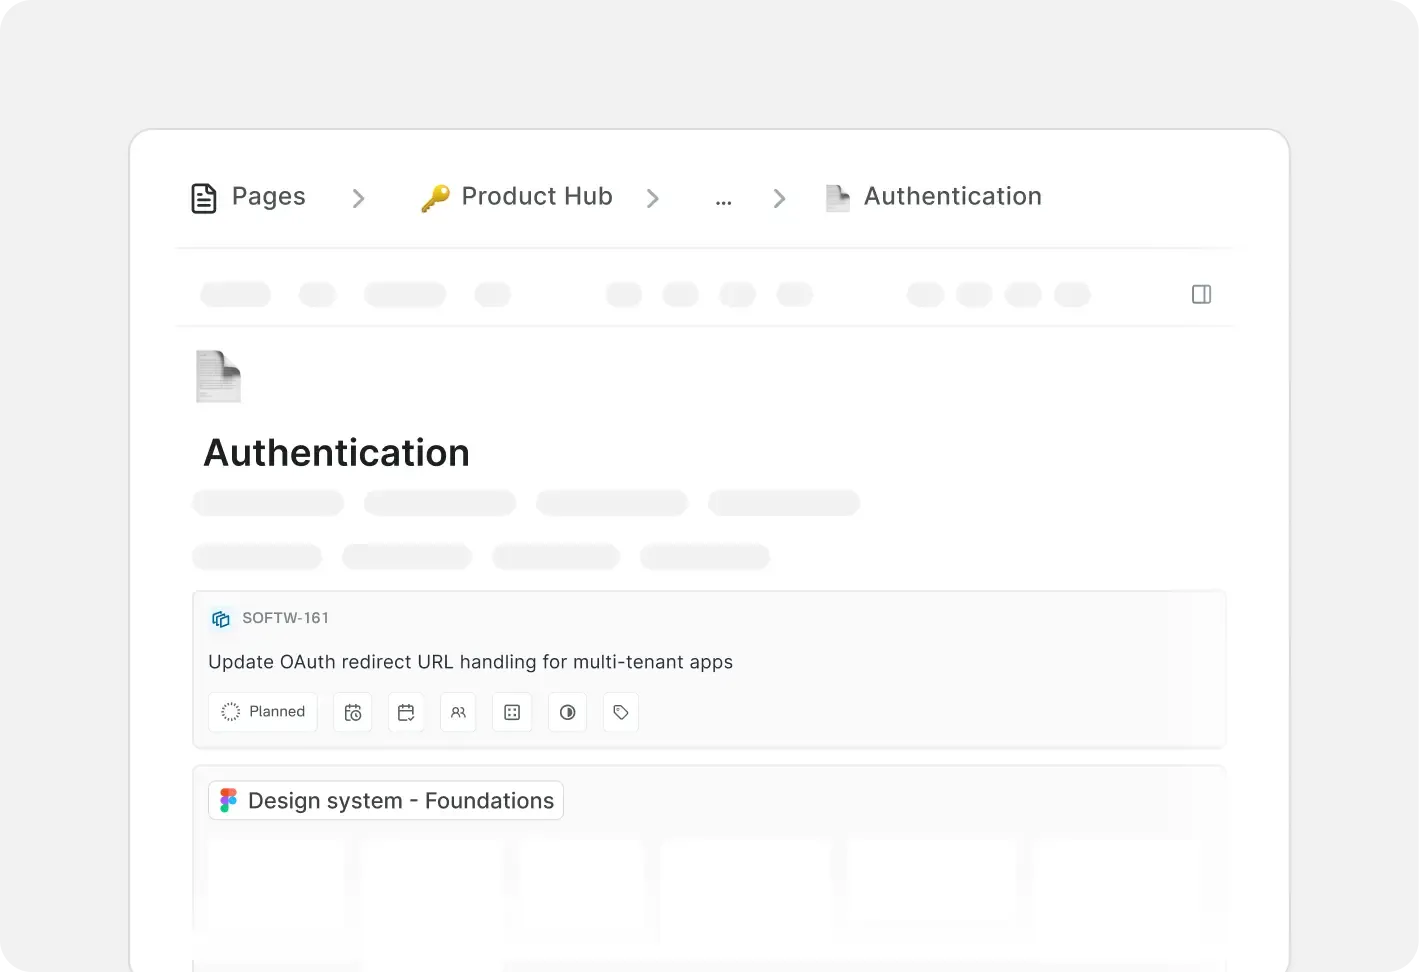Click the key icon beside Product Hub
The width and height of the screenshot is (1419, 972).
click(x=435, y=198)
